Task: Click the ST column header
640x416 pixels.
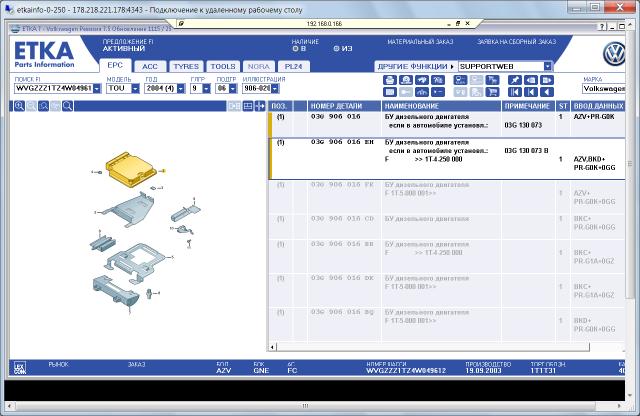Action: (563, 106)
